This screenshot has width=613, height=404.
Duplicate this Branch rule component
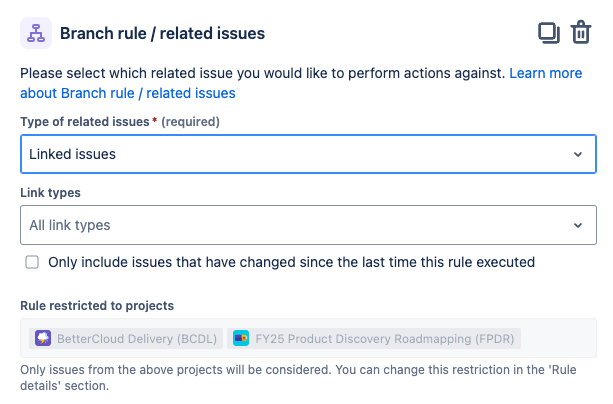(x=549, y=32)
